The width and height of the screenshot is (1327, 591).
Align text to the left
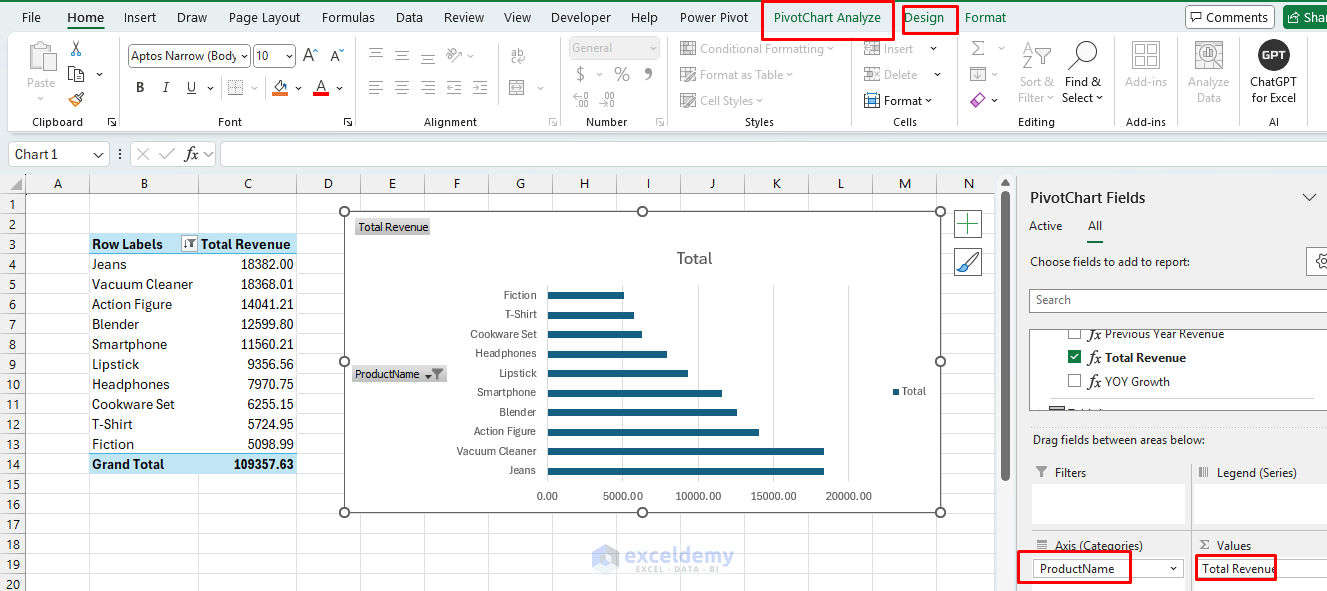click(376, 88)
